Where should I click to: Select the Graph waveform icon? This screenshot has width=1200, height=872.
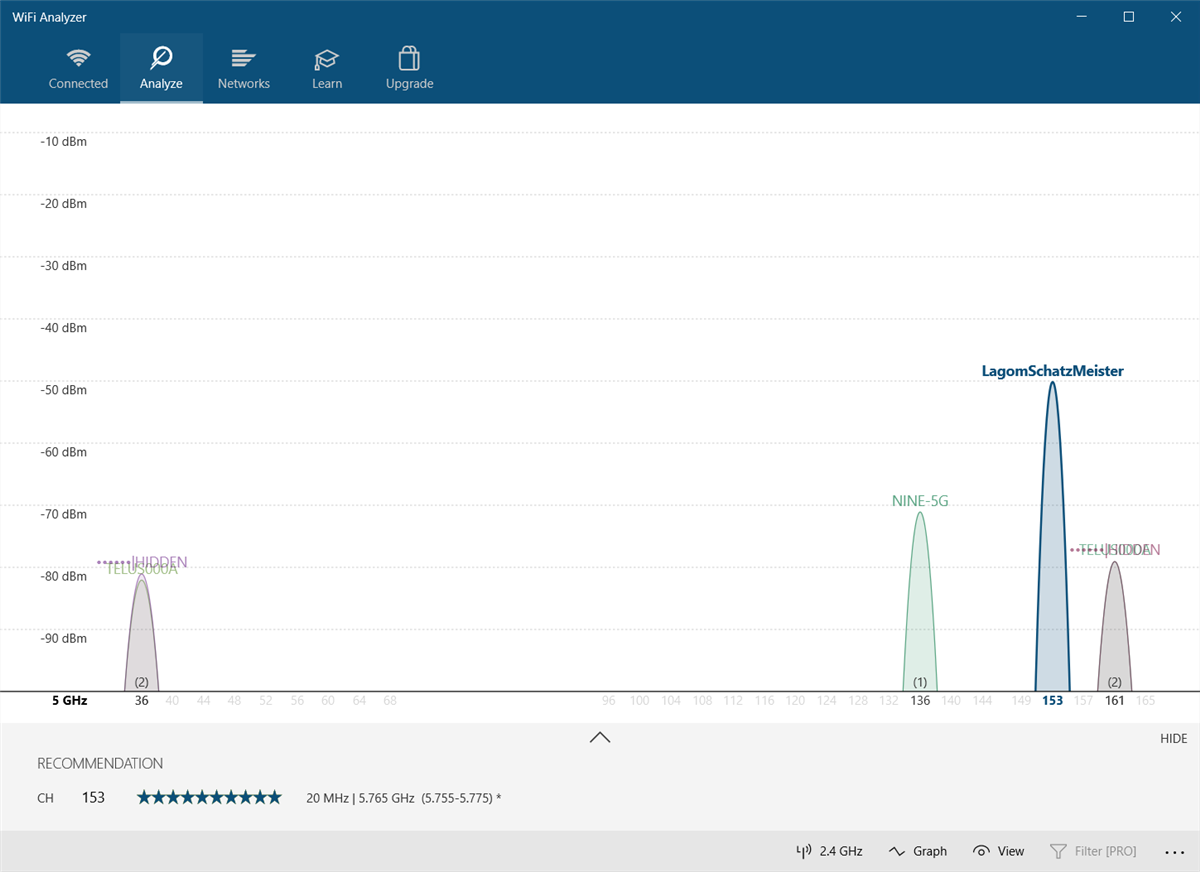897,851
